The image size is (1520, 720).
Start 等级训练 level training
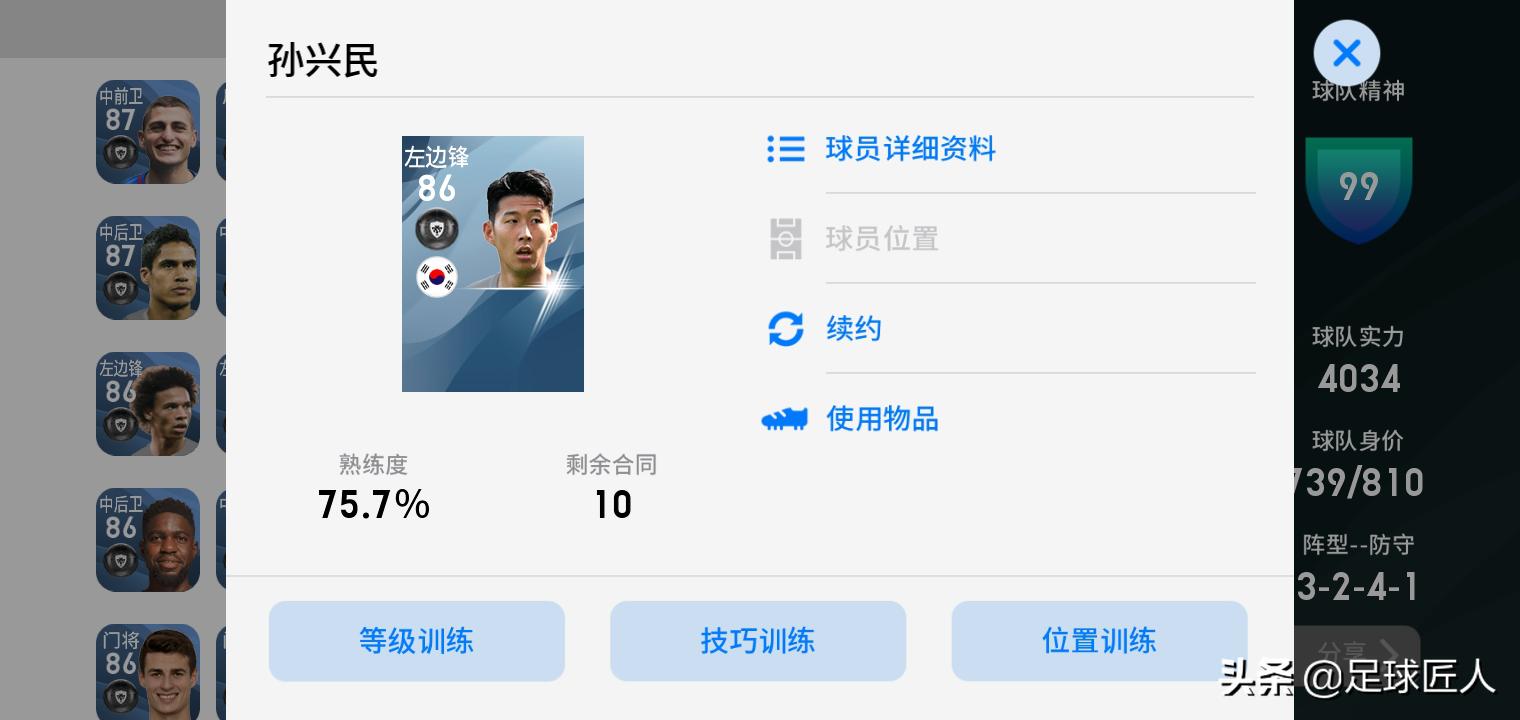pyautogui.click(x=417, y=641)
